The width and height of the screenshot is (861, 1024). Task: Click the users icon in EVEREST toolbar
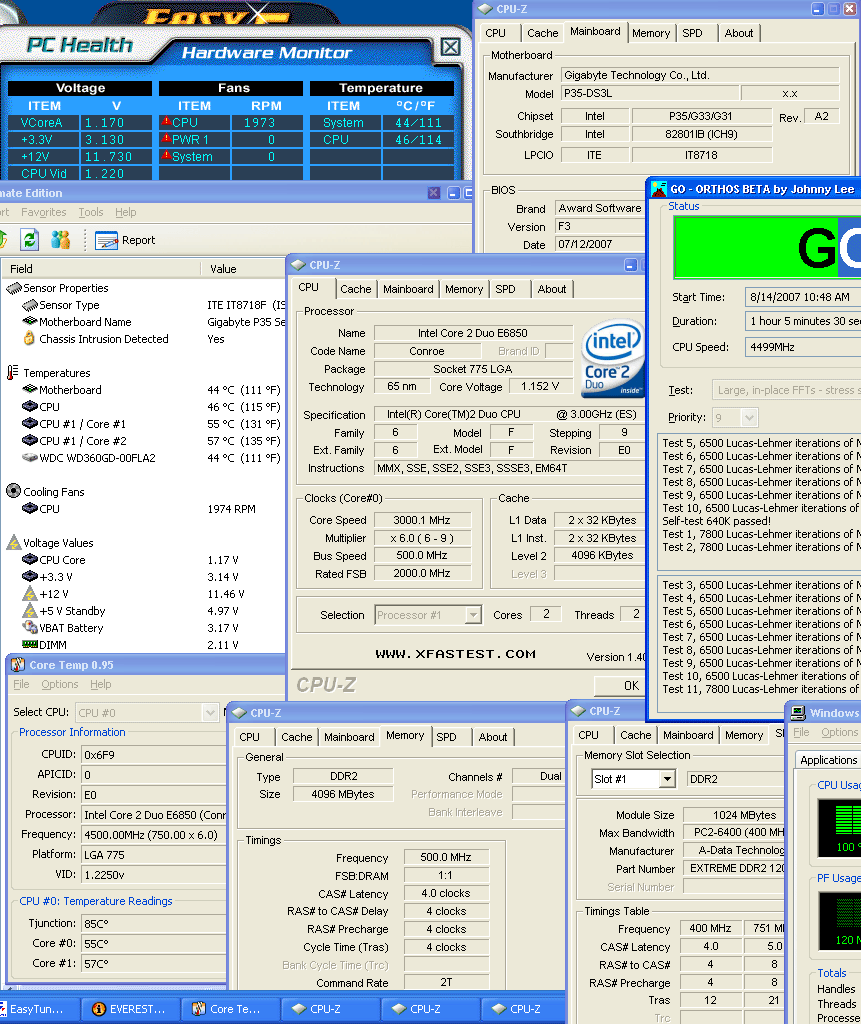click(61, 240)
